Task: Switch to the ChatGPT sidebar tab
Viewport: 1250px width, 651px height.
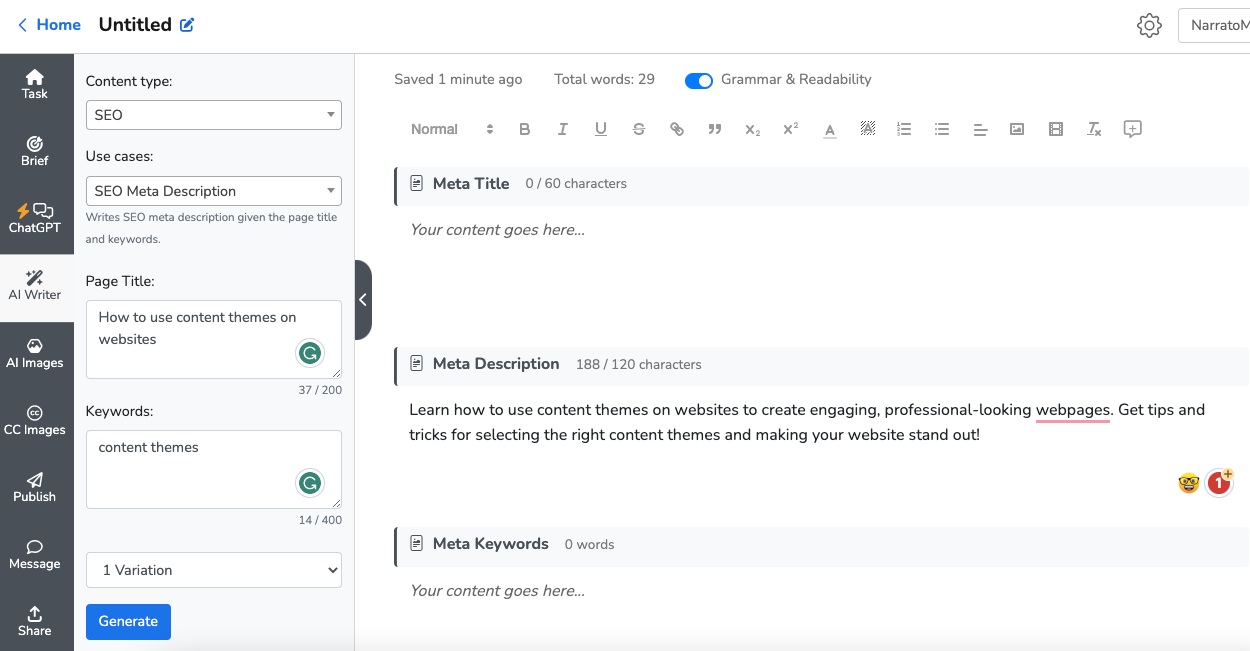Action: (35, 218)
